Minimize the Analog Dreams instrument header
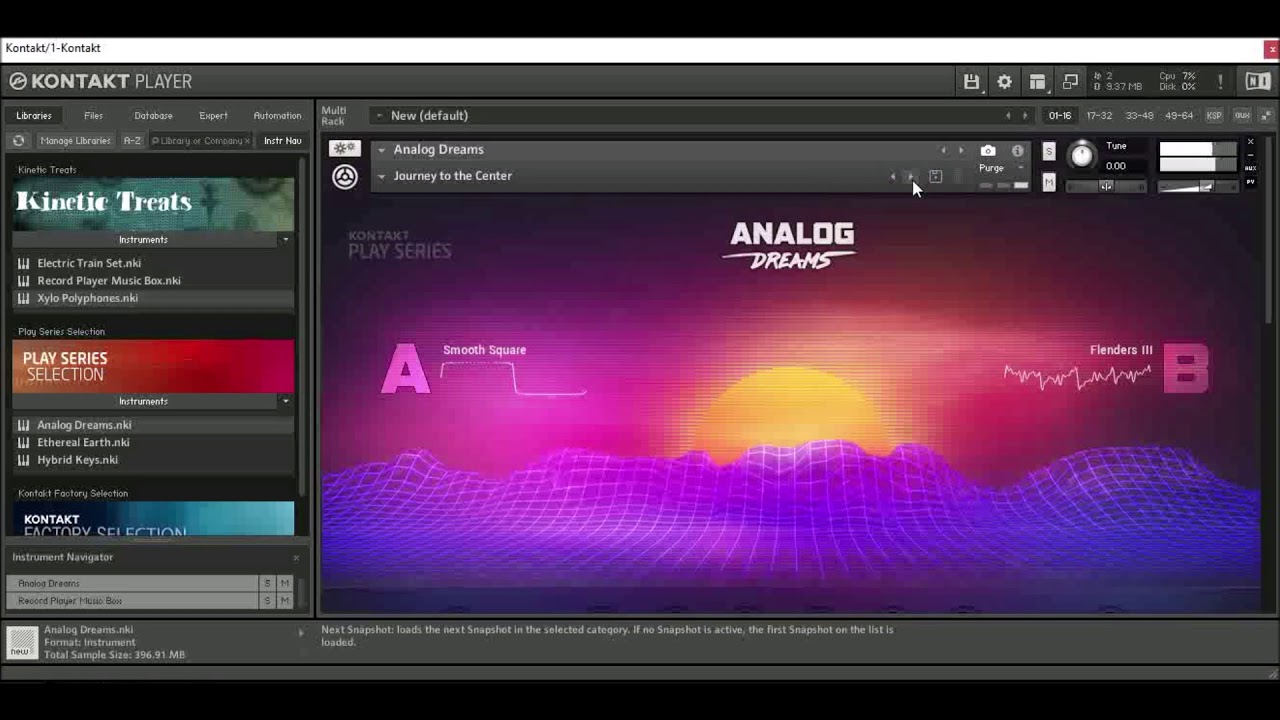 point(1250,155)
